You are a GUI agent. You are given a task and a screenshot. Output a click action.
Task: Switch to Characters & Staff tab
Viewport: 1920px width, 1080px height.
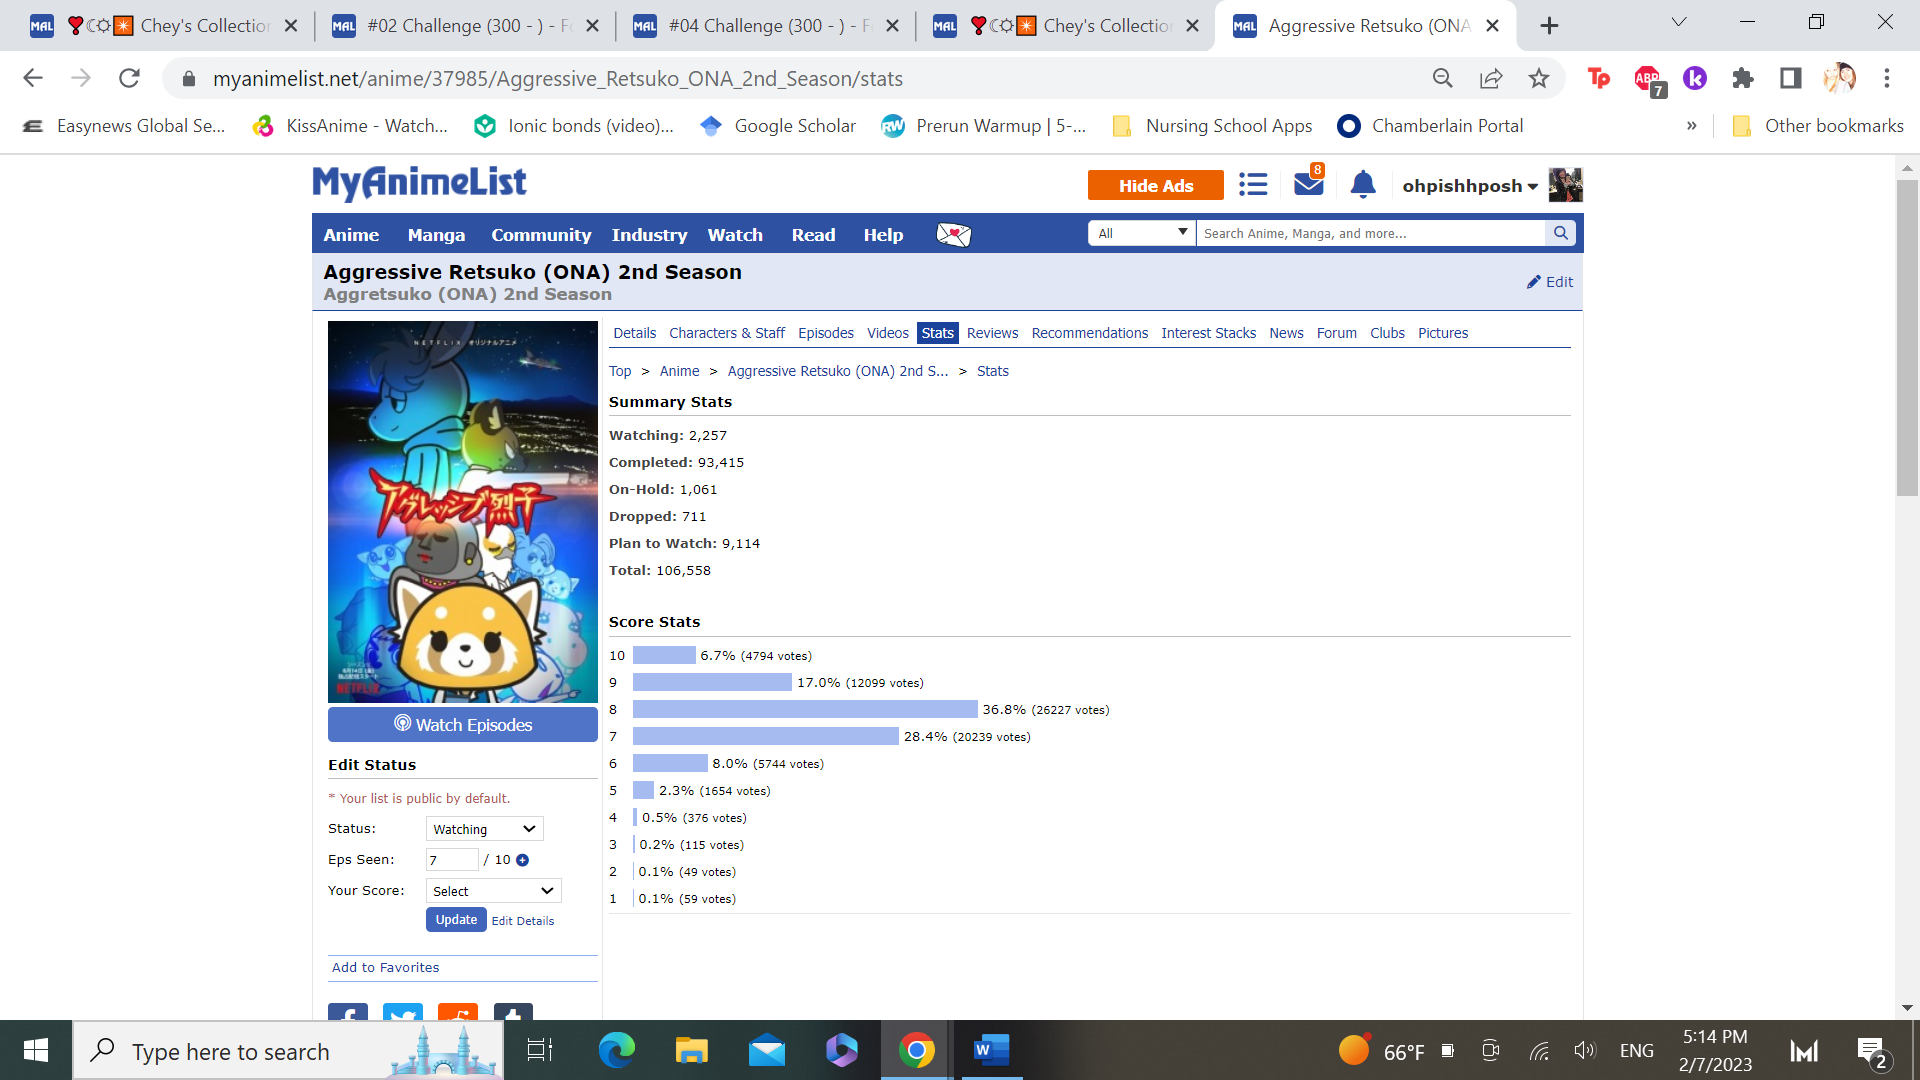(727, 333)
